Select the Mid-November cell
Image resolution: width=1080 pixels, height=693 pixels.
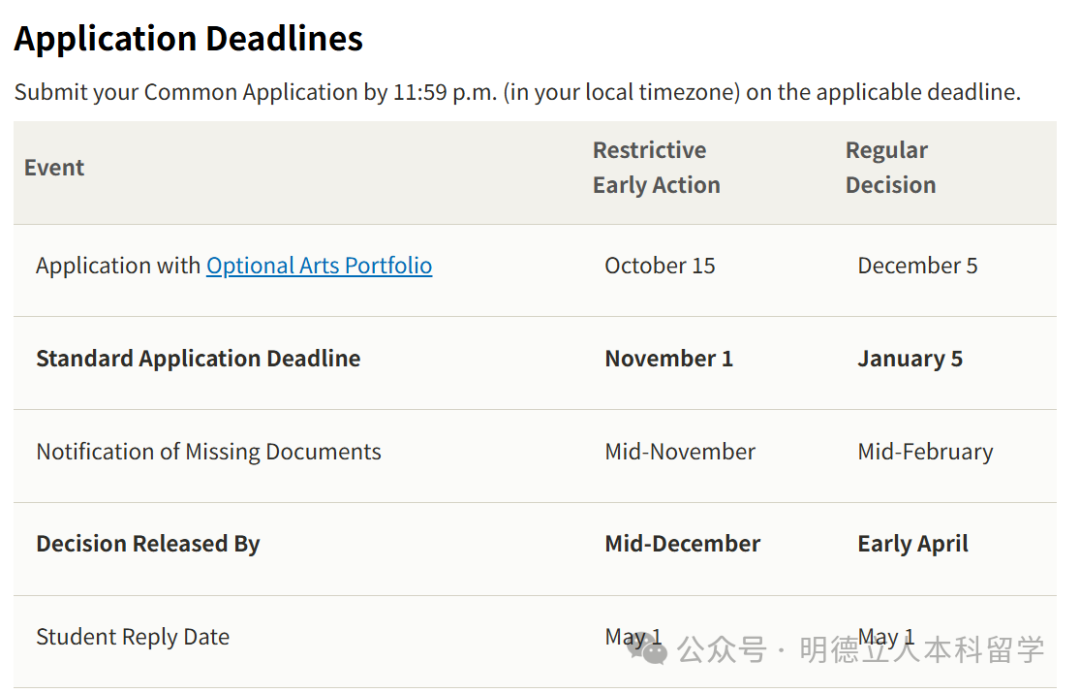coord(680,452)
